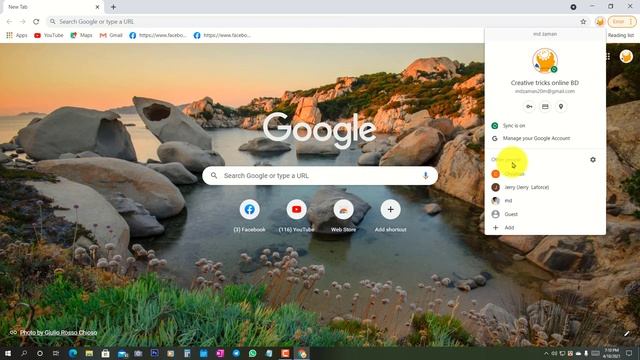This screenshot has height=360, width=640.
Task: Click the Google search box on page
Action: [320, 176]
